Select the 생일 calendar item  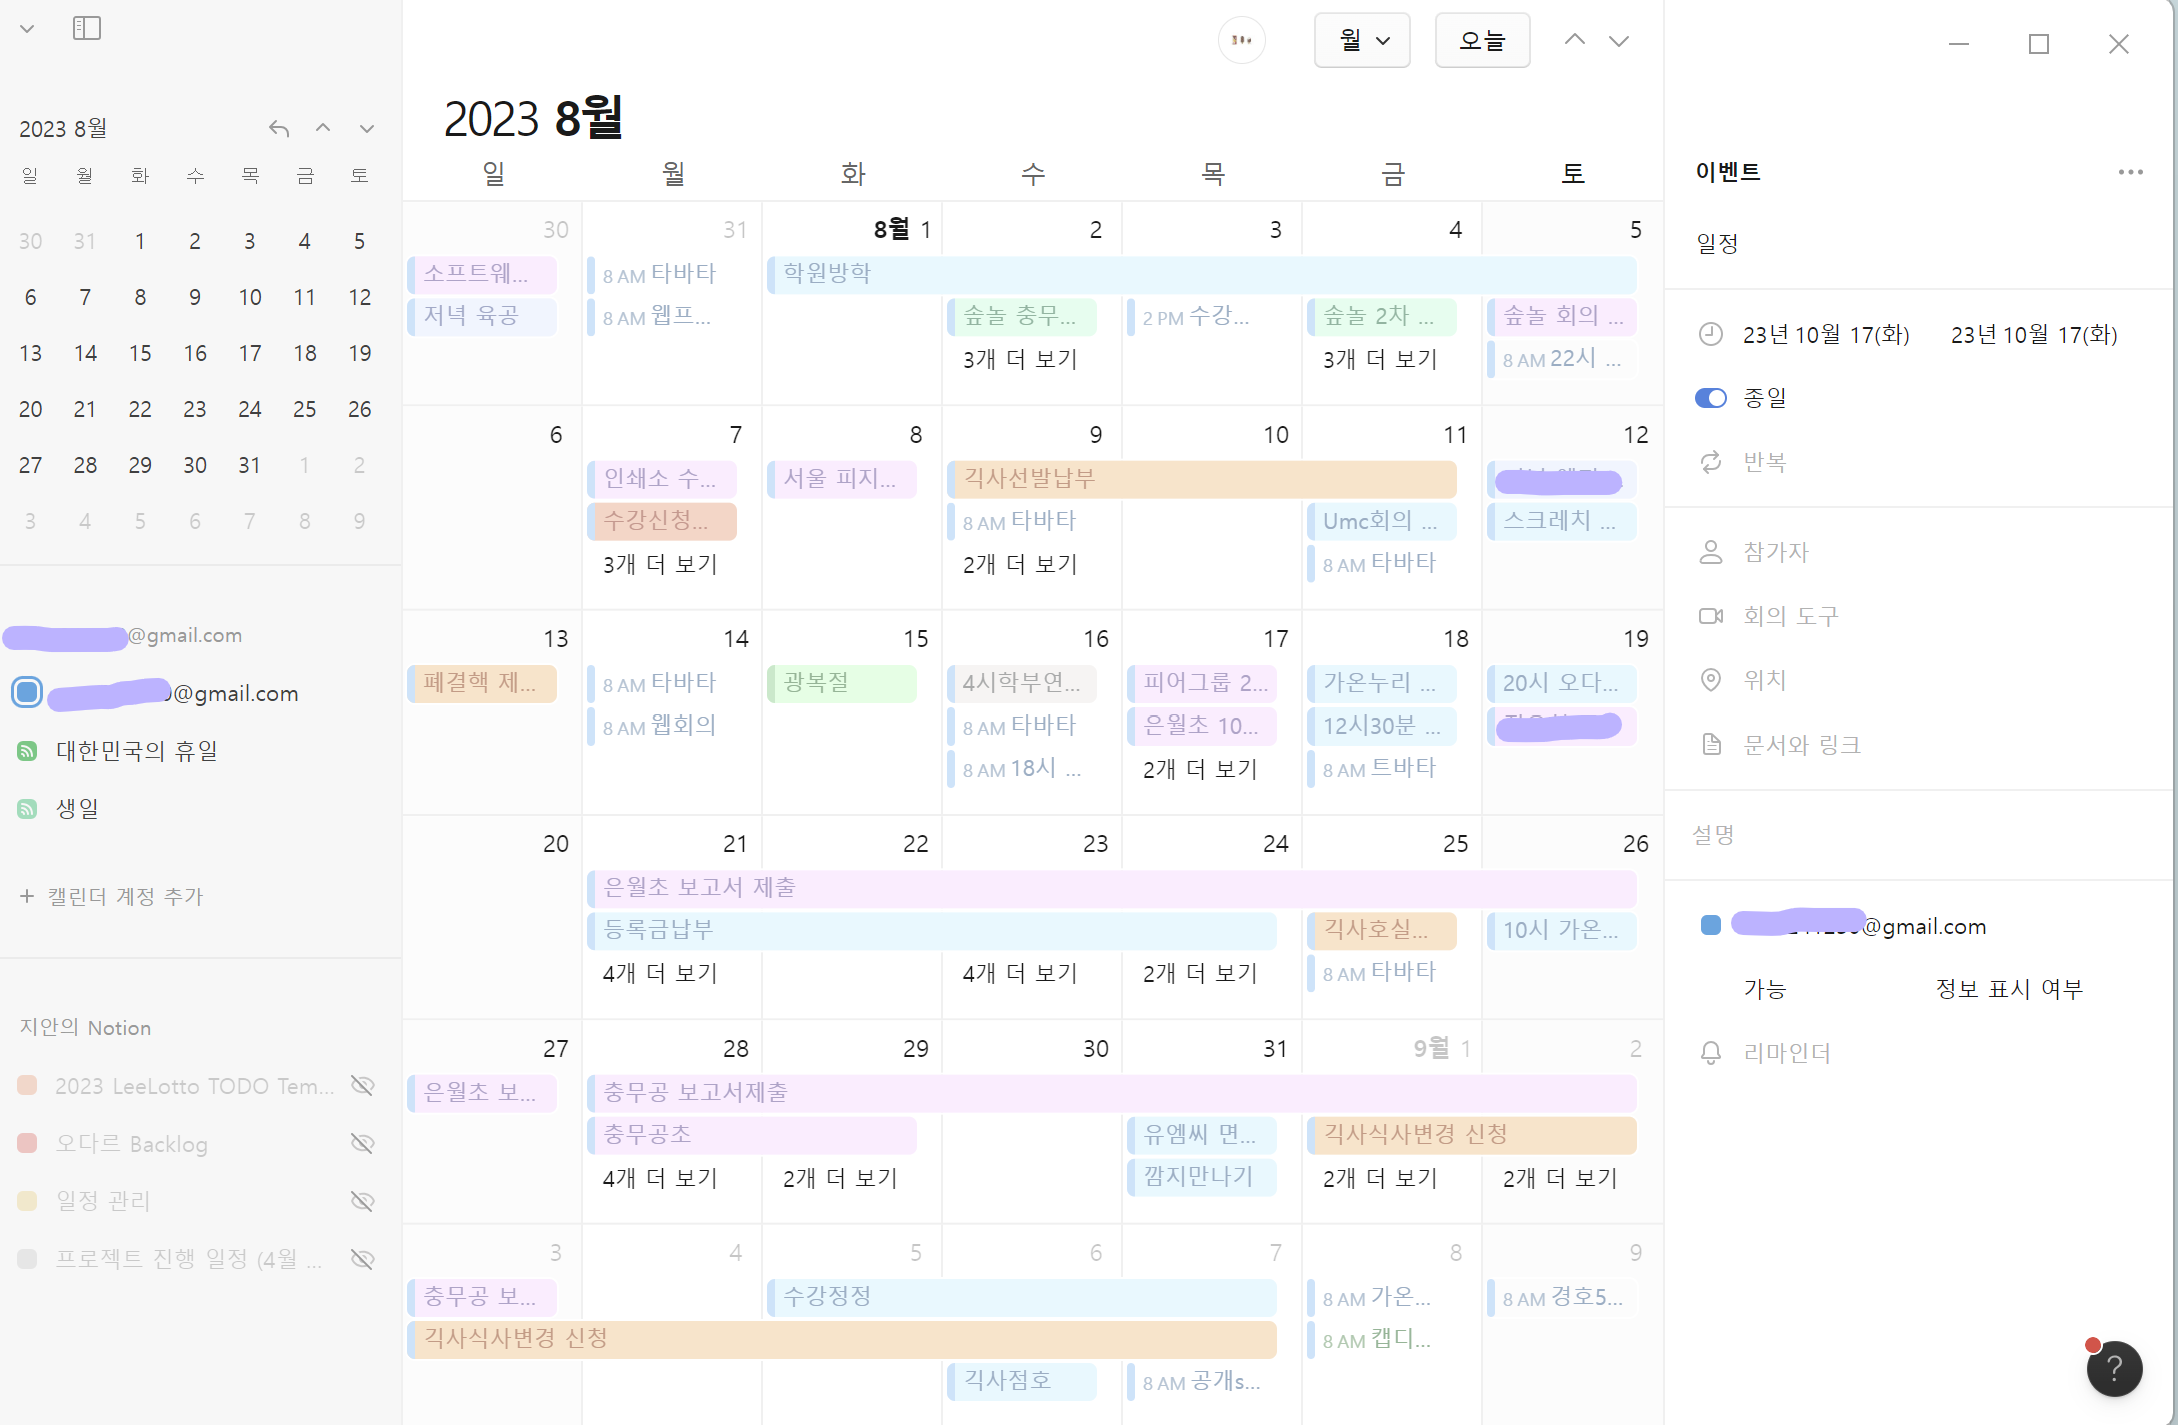(x=77, y=808)
